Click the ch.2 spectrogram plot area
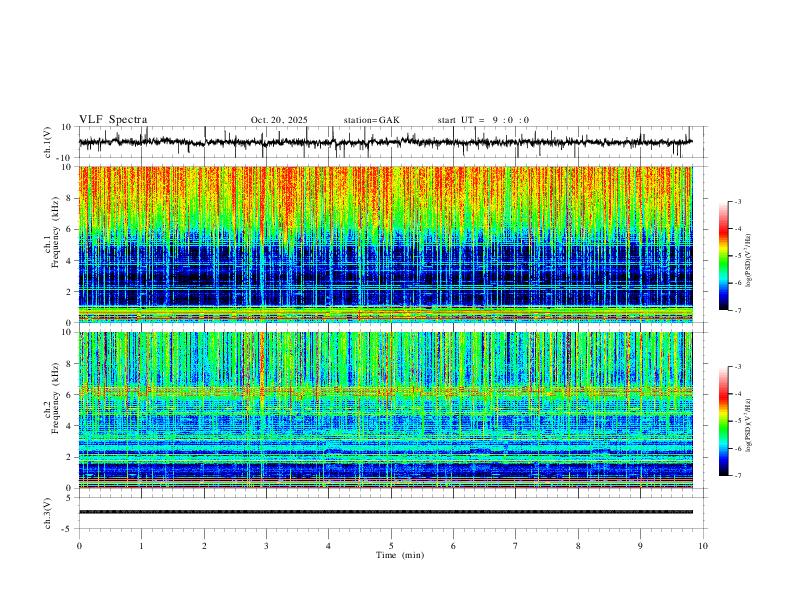This screenshot has width=792, height=612. [x=385, y=410]
